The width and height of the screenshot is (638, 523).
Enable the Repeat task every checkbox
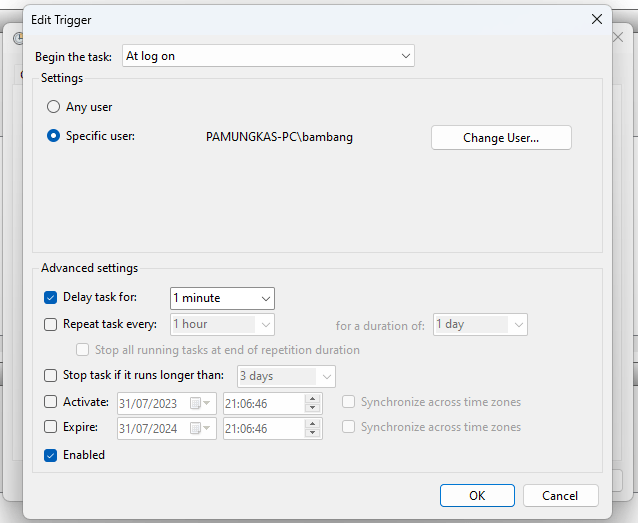pyautogui.click(x=51, y=324)
